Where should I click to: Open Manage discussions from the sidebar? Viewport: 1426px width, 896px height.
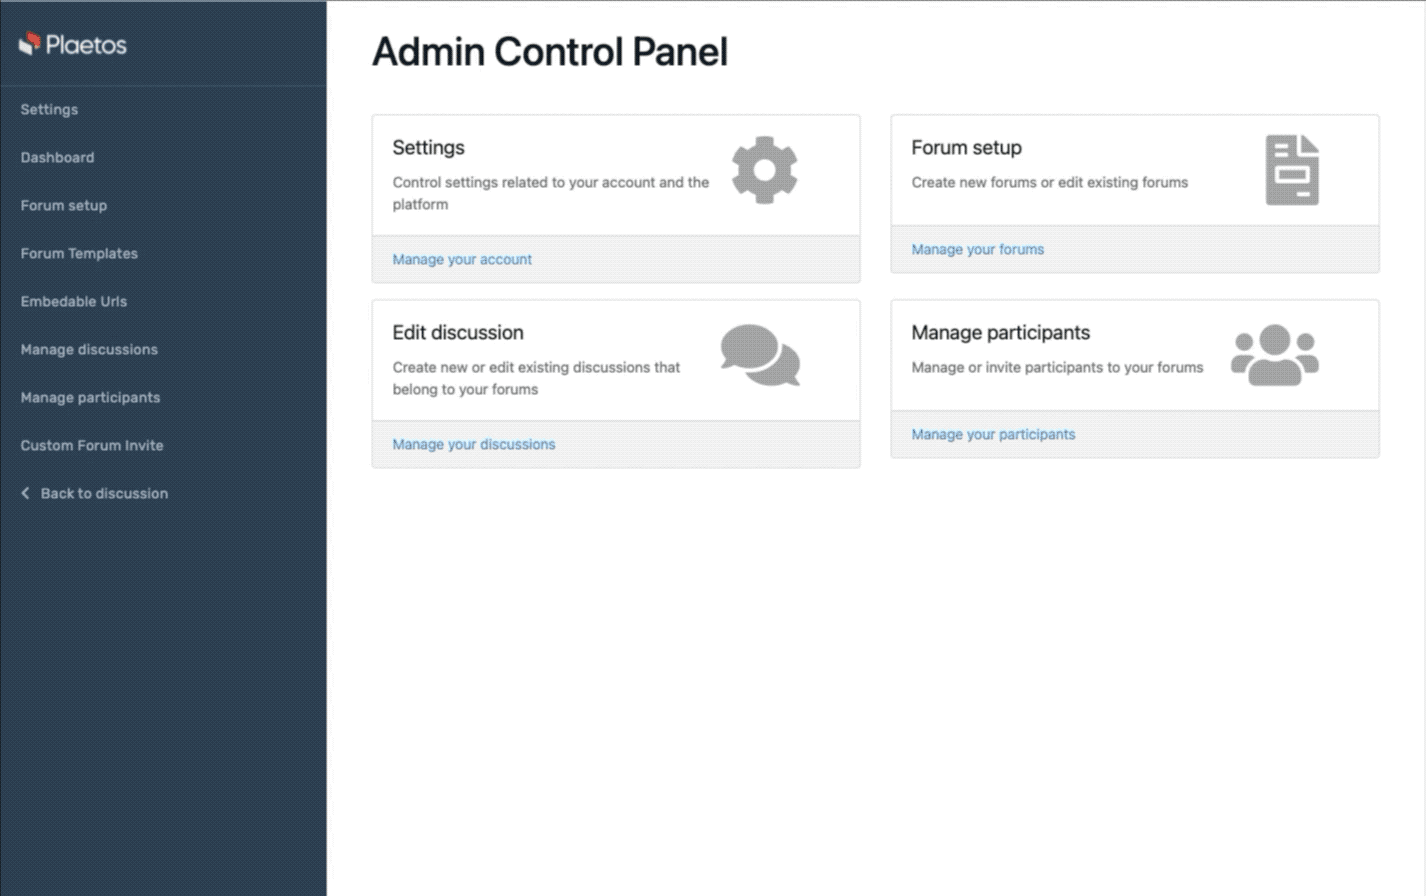tap(89, 350)
